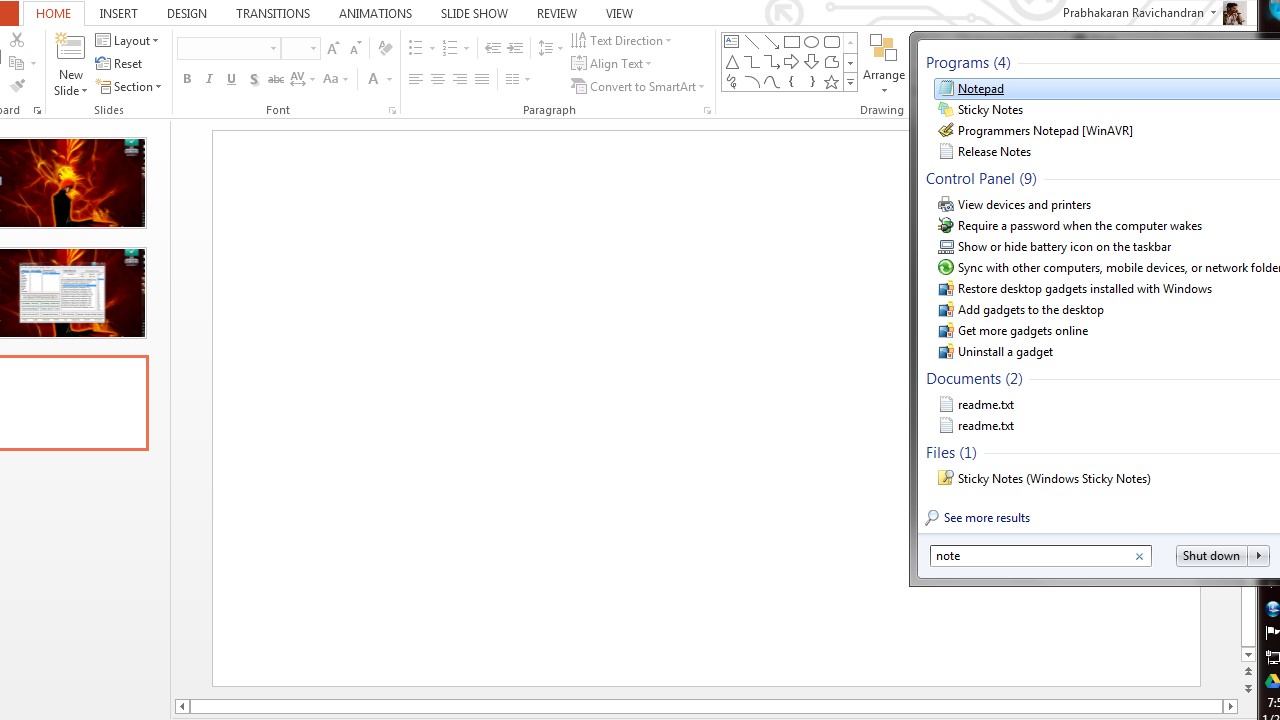Click See more results link
Image resolution: width=1280 pixels, height=720 pixels.
[x=986, y=518]
